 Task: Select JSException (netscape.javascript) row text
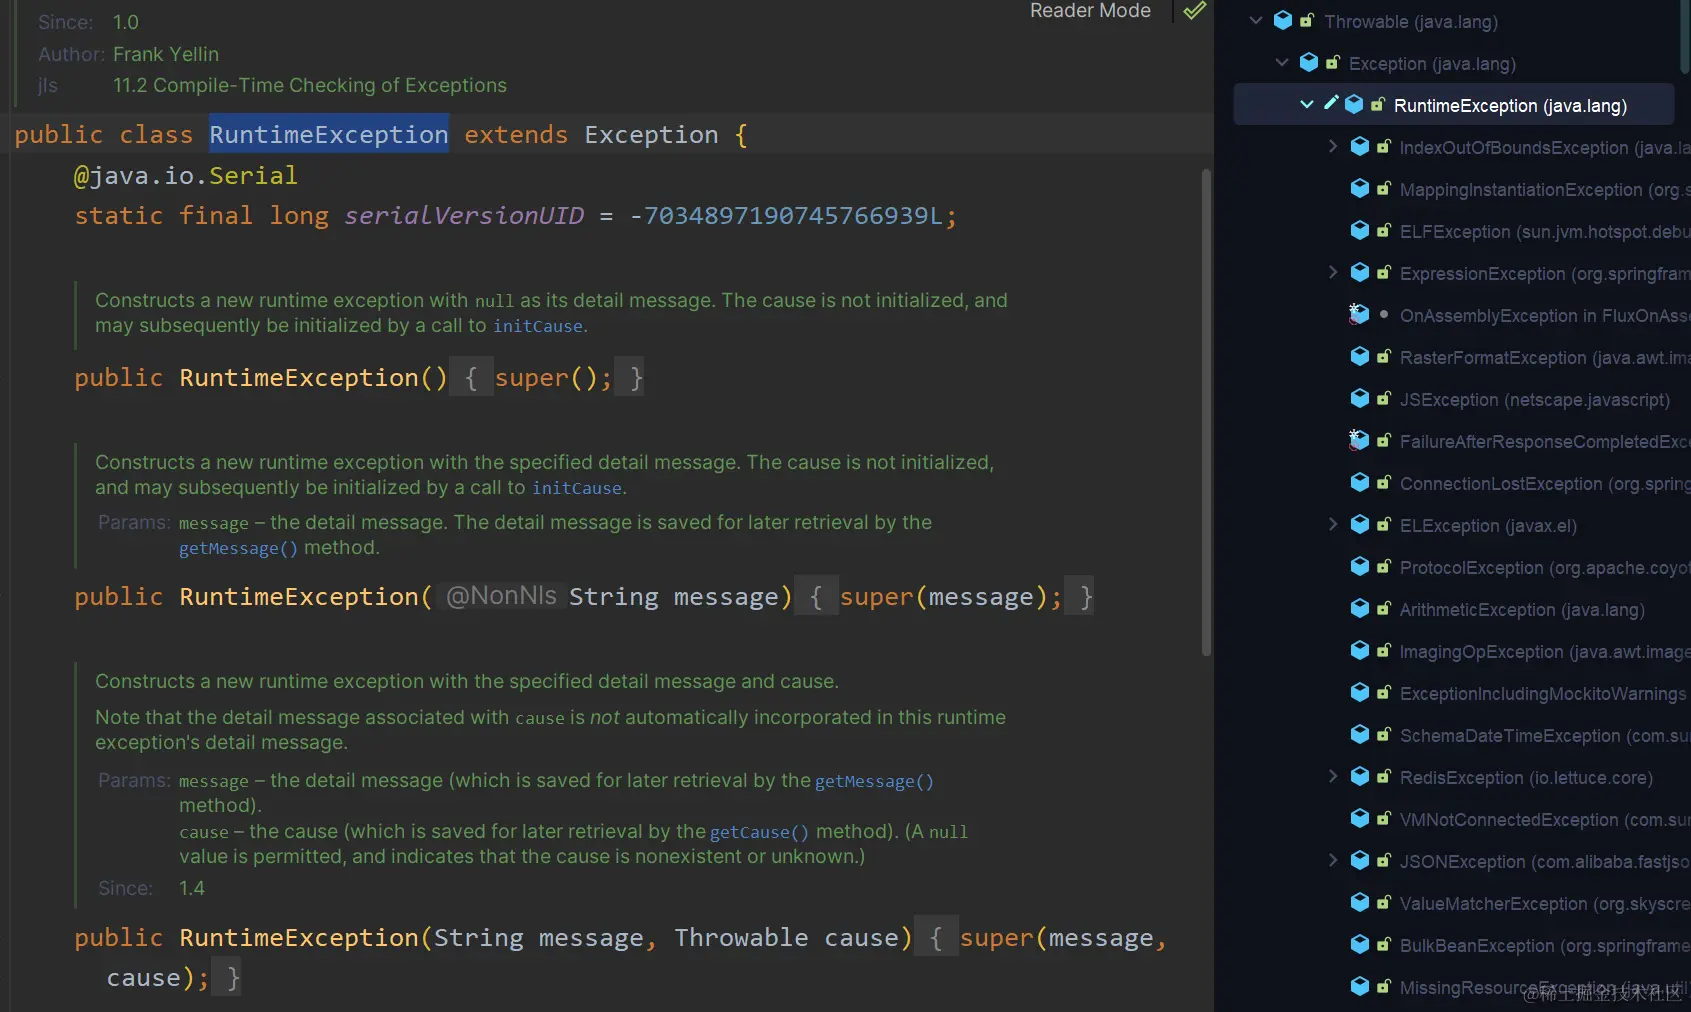click(x=1535, y=399)
